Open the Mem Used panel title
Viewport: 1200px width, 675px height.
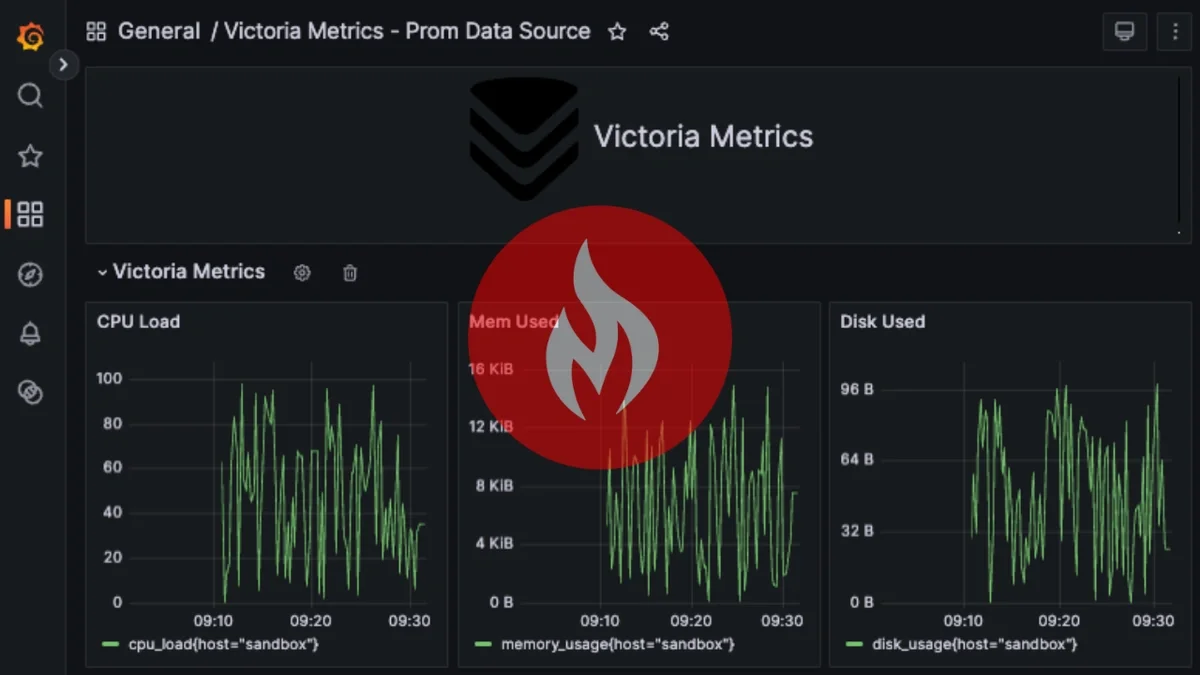(513, 322)
